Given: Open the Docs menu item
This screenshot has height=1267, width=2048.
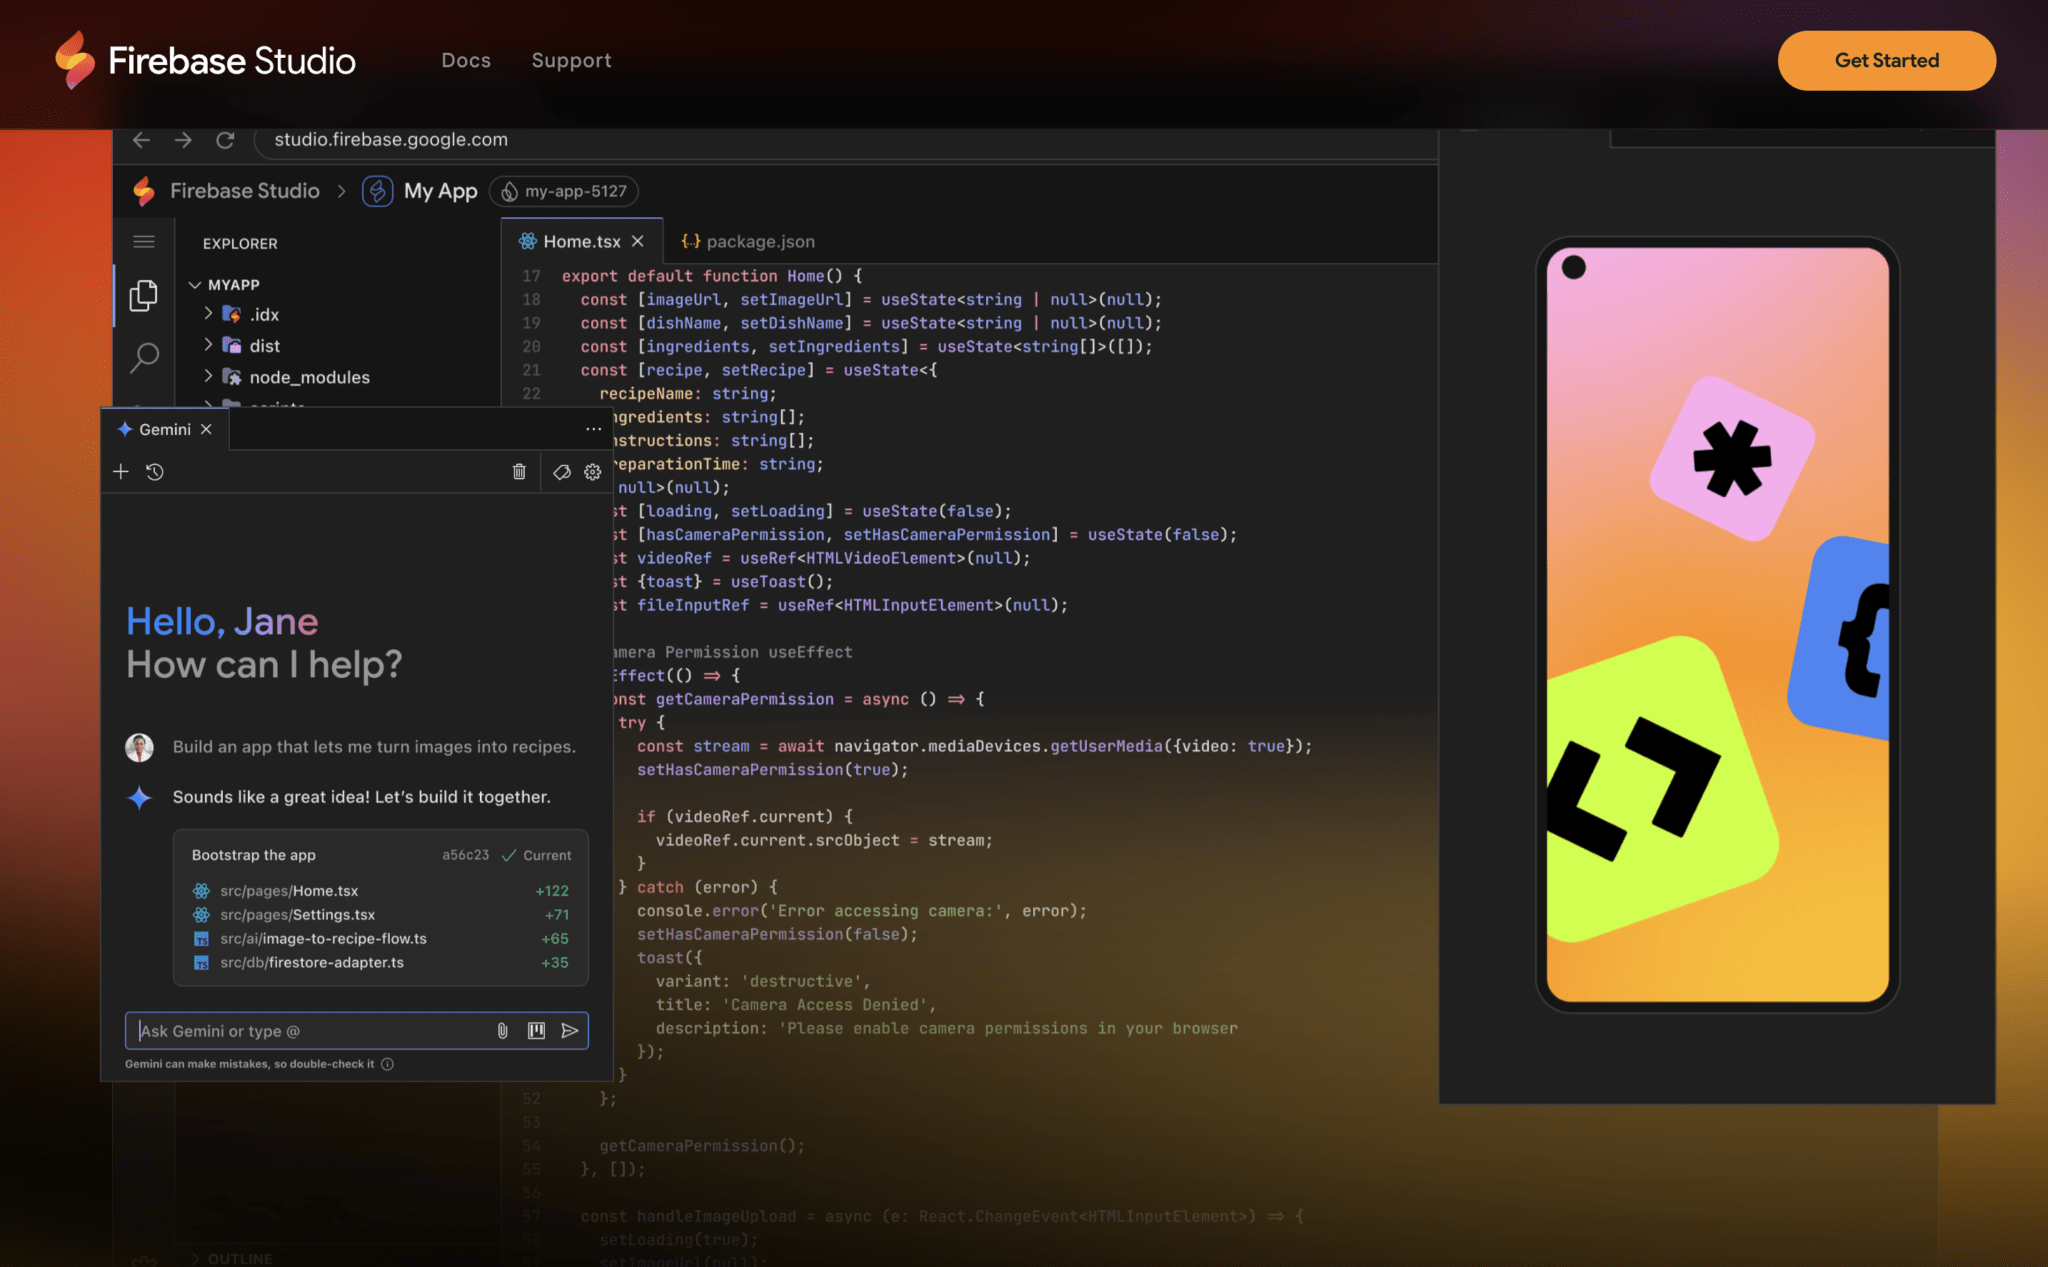Looking at the screenshot, I should [x=465, y=60].
